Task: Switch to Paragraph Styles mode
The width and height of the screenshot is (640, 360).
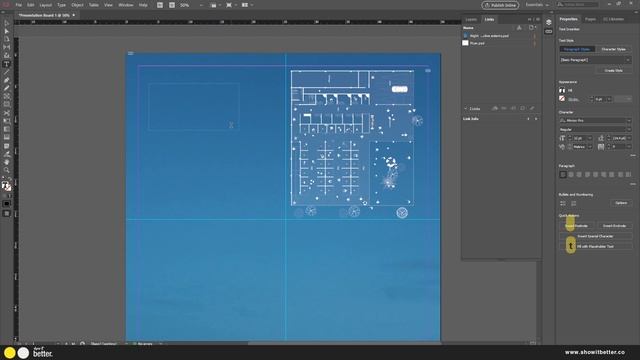Action: click(577, 49)
